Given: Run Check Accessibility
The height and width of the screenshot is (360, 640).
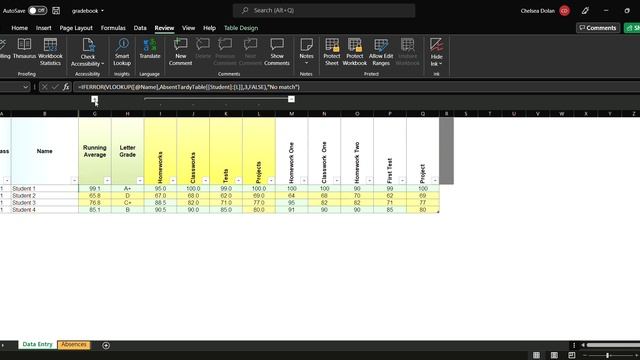Looking at the screenshot, I should pos(88,52).
